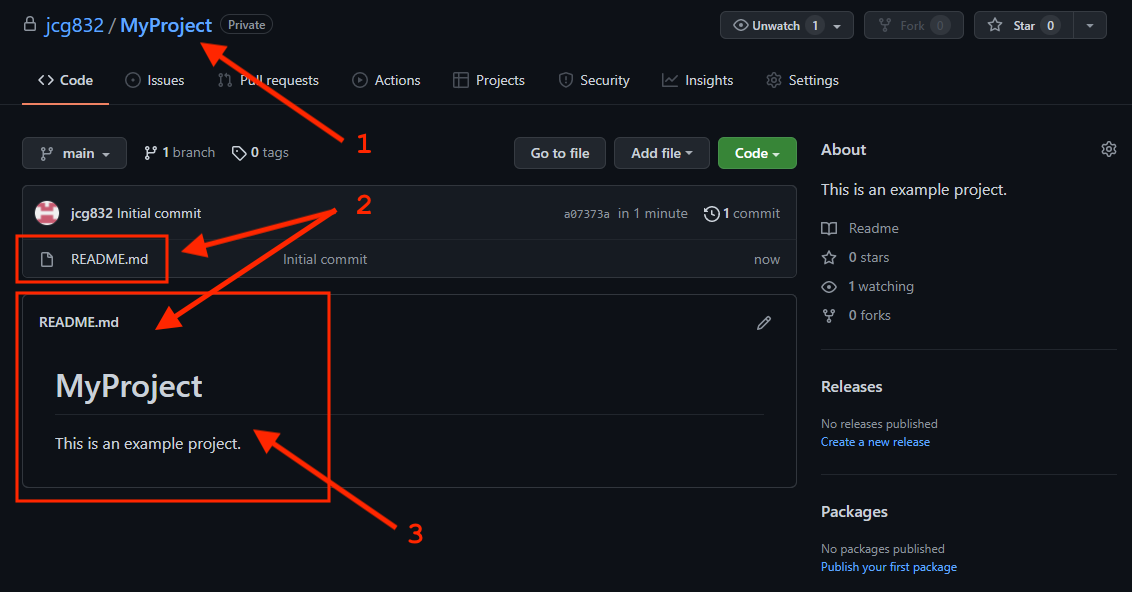Click the book icon beside Readme
Screen dimensions: 1132x592
coord(829,229)
